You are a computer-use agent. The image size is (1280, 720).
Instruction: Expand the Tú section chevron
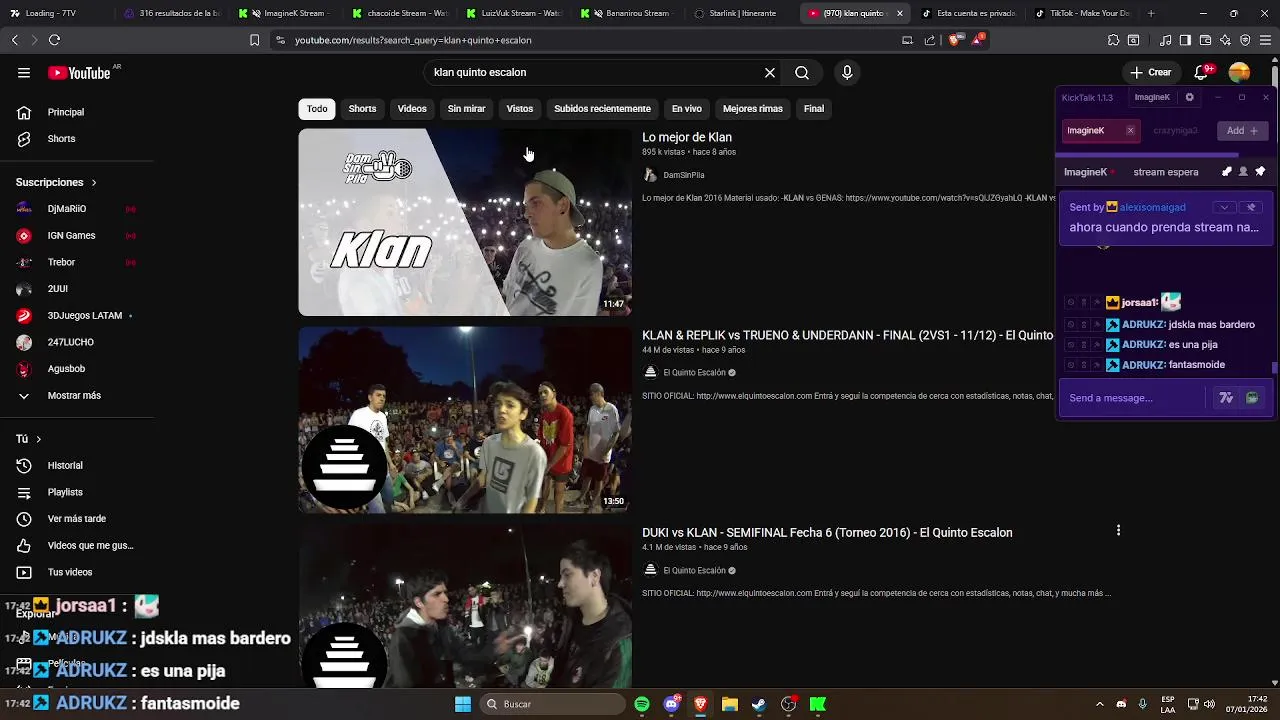(x=39, y=439)
